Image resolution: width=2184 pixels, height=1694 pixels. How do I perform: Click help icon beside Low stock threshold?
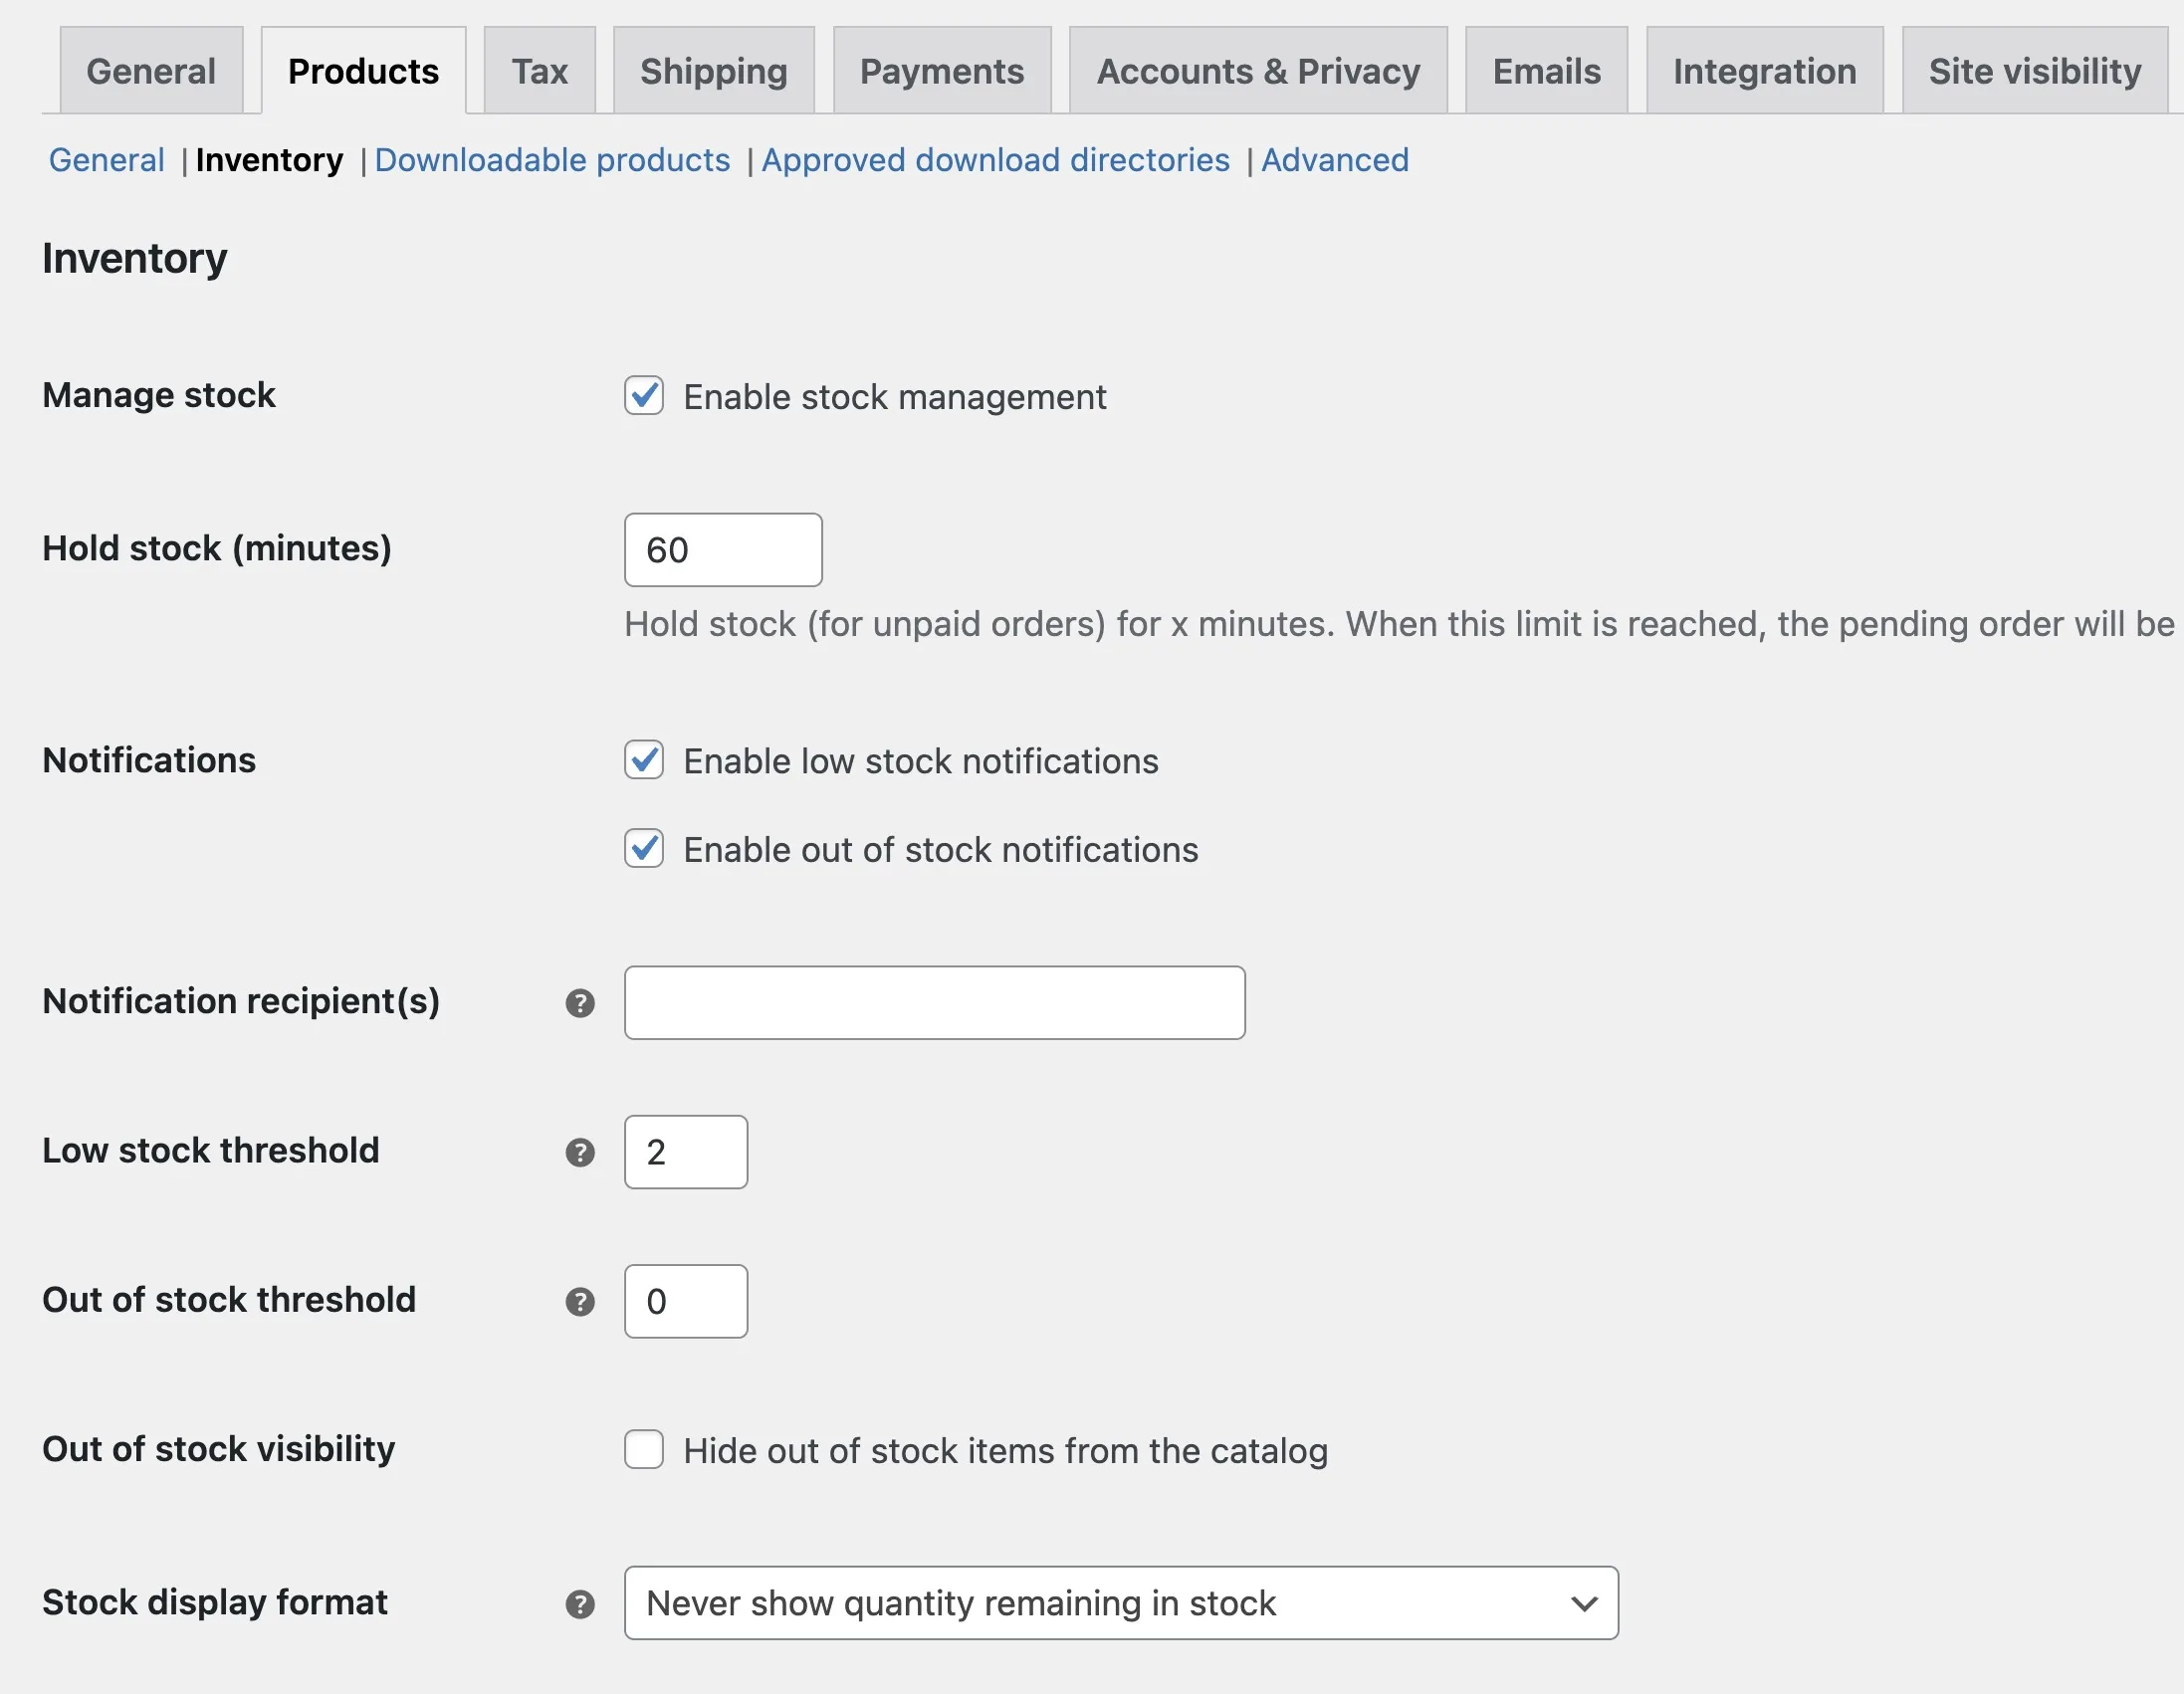pyautogui.click(x=580, y=1152)
